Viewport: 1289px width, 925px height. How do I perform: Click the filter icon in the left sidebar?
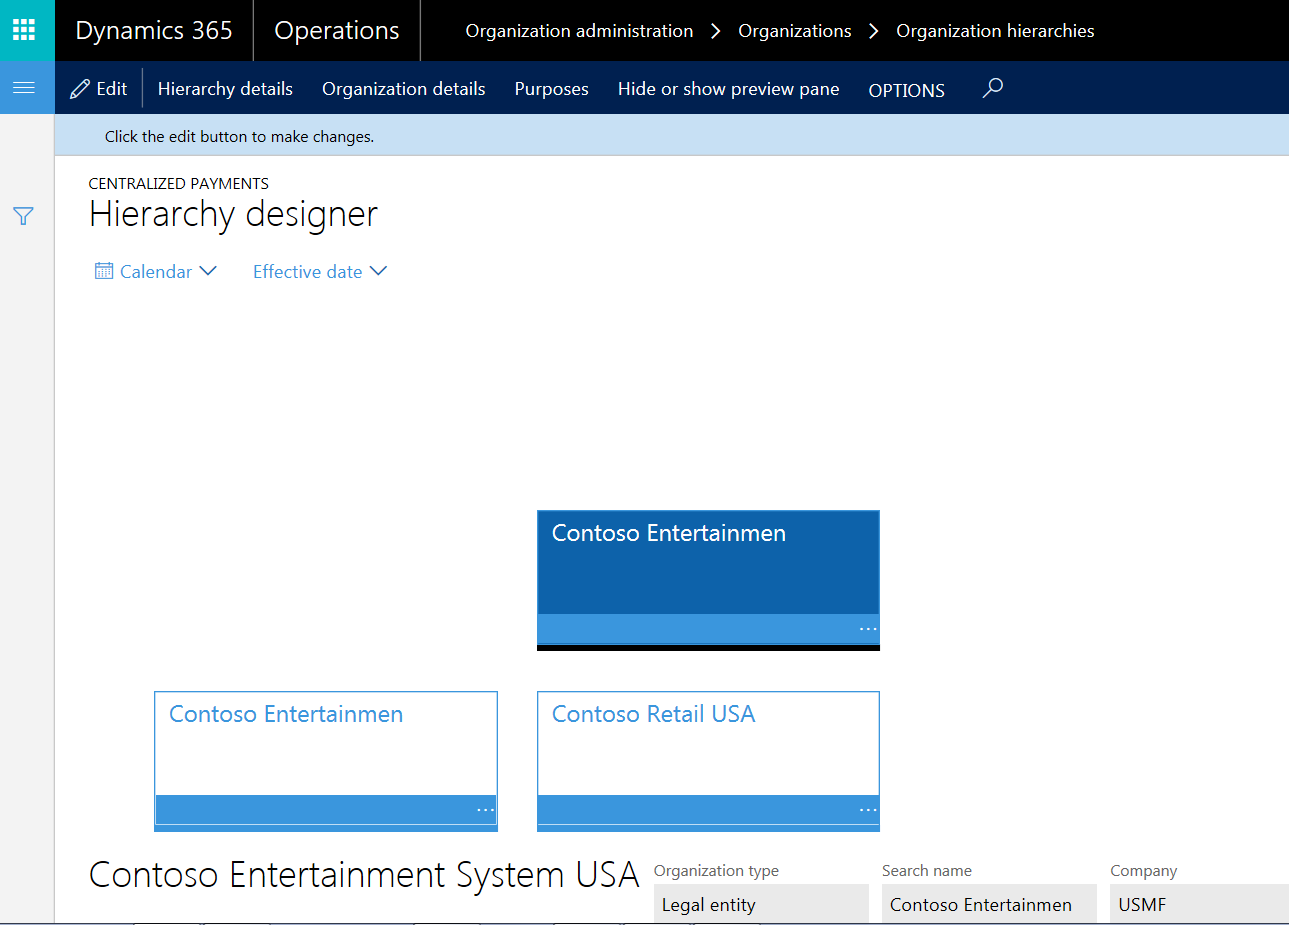point(22,216)
